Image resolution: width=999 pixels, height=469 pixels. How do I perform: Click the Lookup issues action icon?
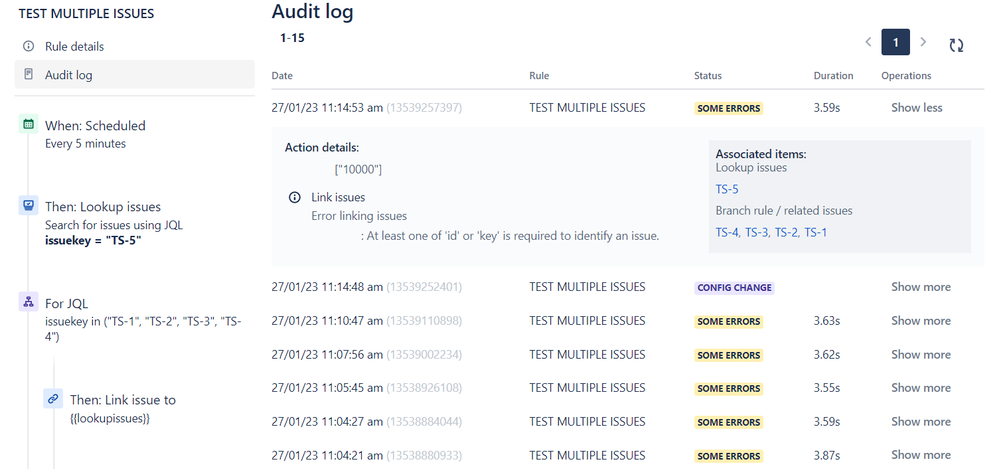coord(28,206)
